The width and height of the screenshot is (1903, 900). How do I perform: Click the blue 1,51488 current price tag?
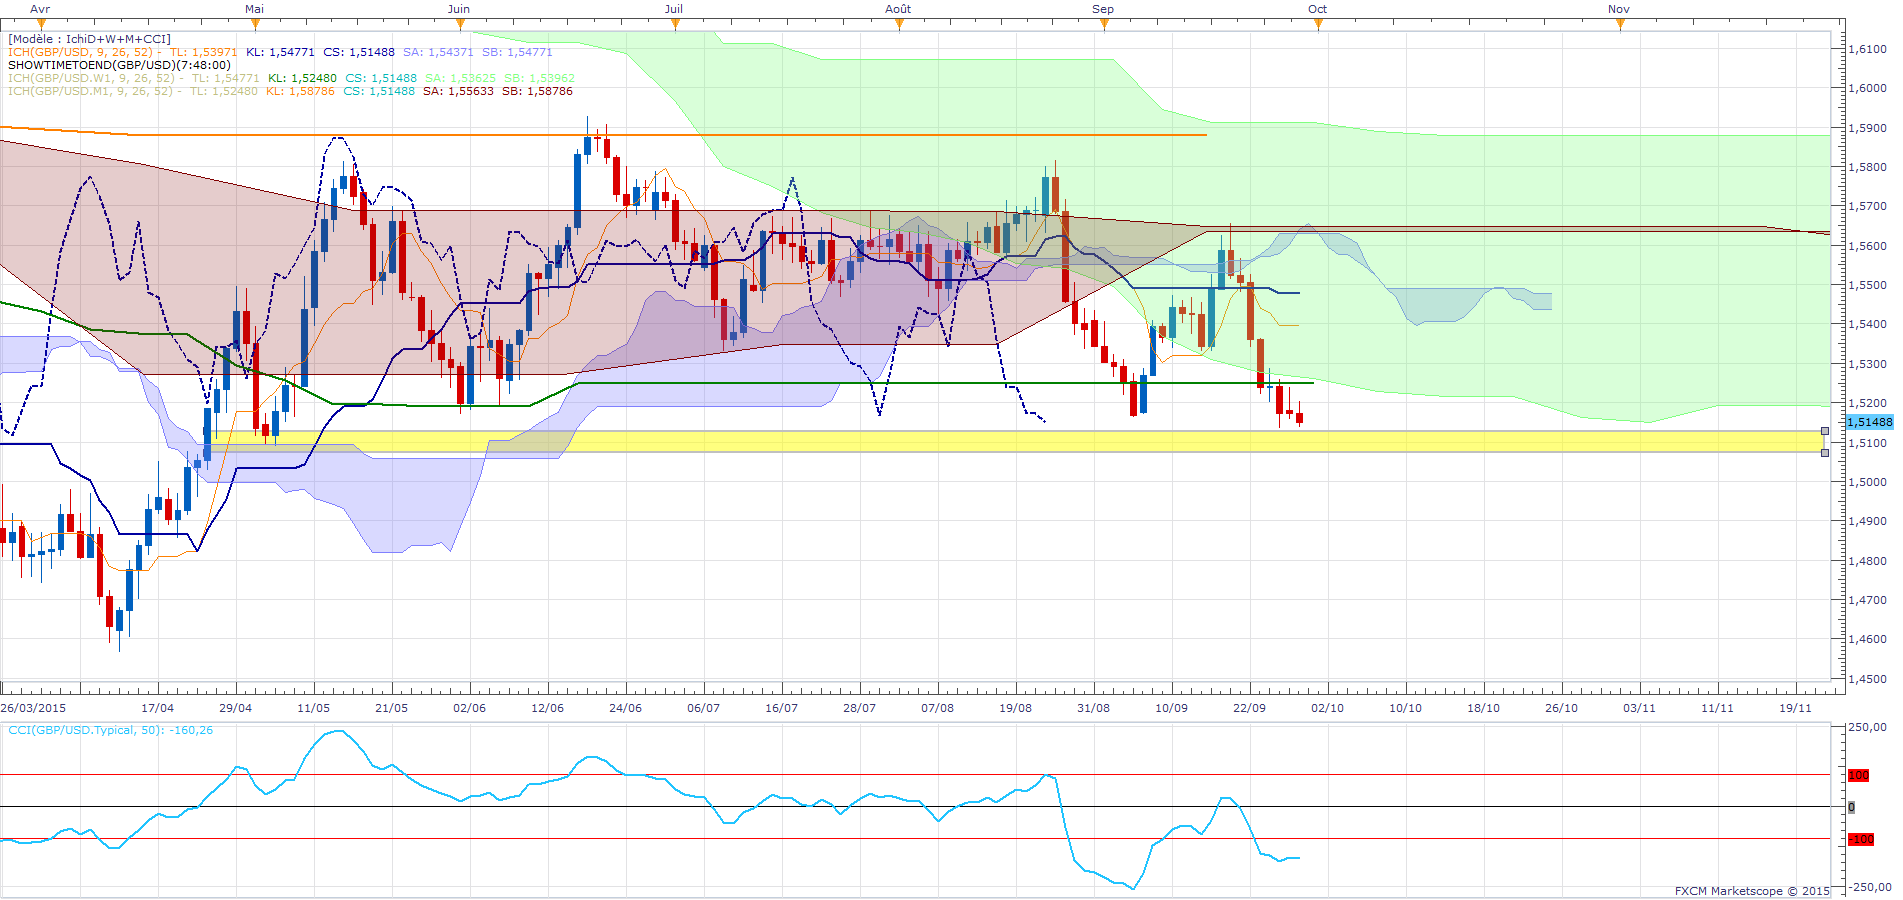click(1869, 423)
